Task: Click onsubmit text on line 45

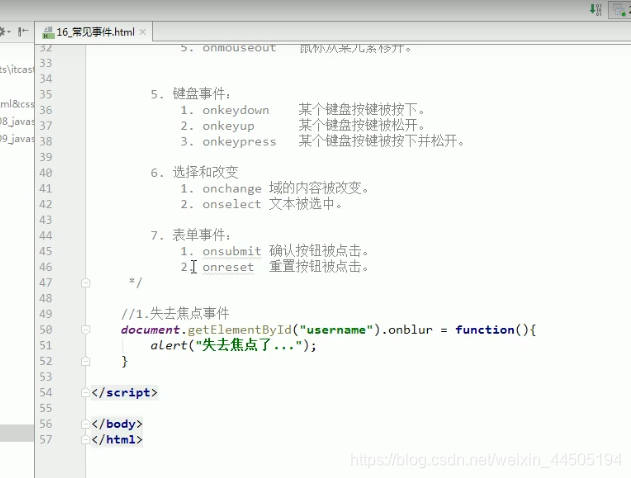Action: click(232, 251)
